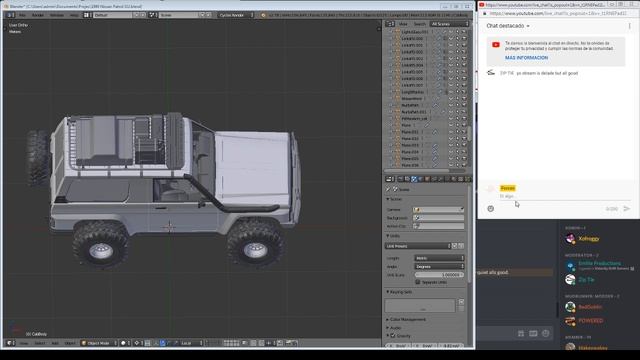640x360 pixels.
Task: Switch to the Constraints properties tab
Action: 434,179
